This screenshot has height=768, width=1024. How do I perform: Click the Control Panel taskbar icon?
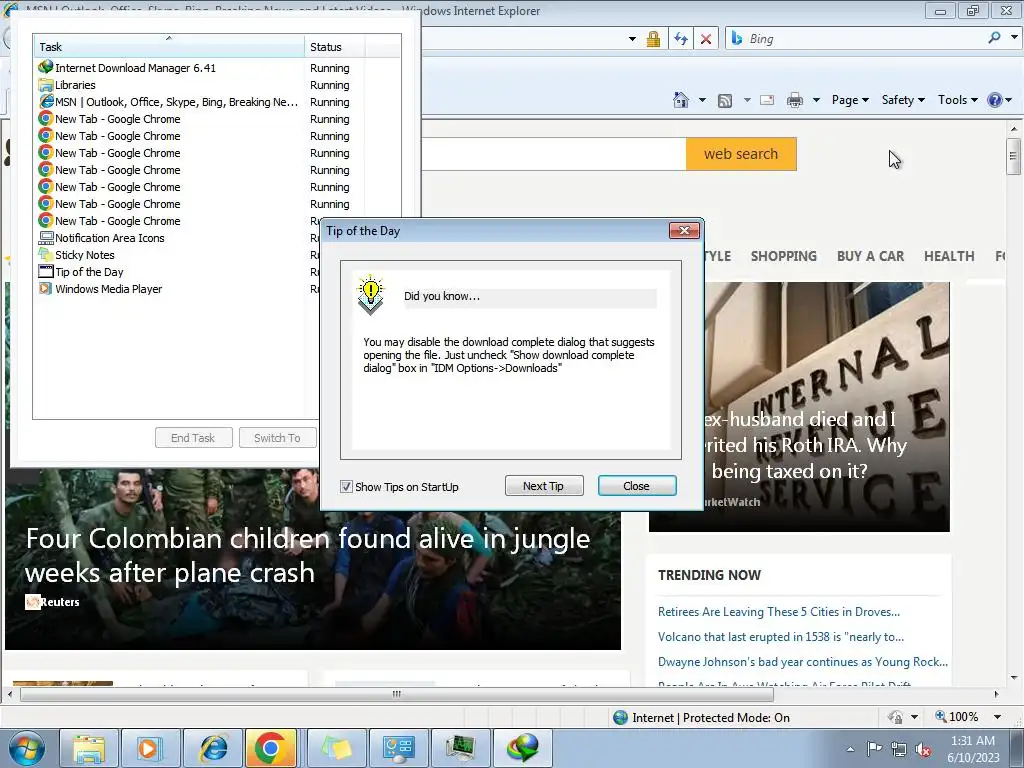point(398,748)
